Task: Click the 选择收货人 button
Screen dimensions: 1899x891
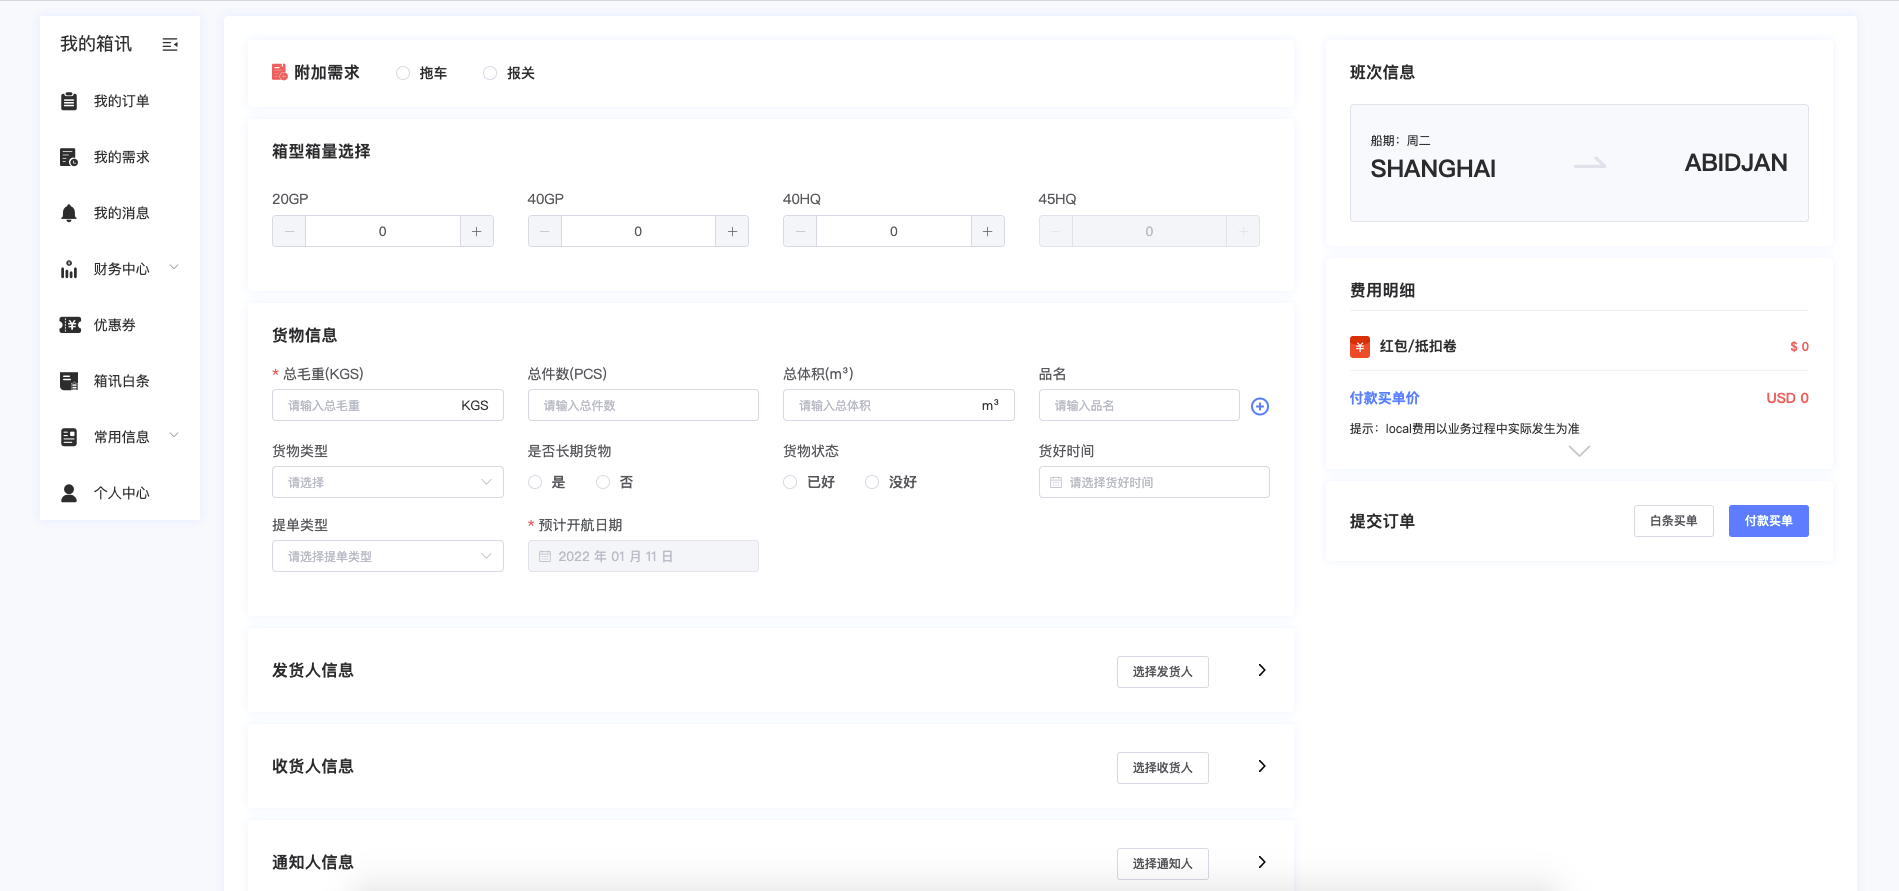Action: (1163, 768)
